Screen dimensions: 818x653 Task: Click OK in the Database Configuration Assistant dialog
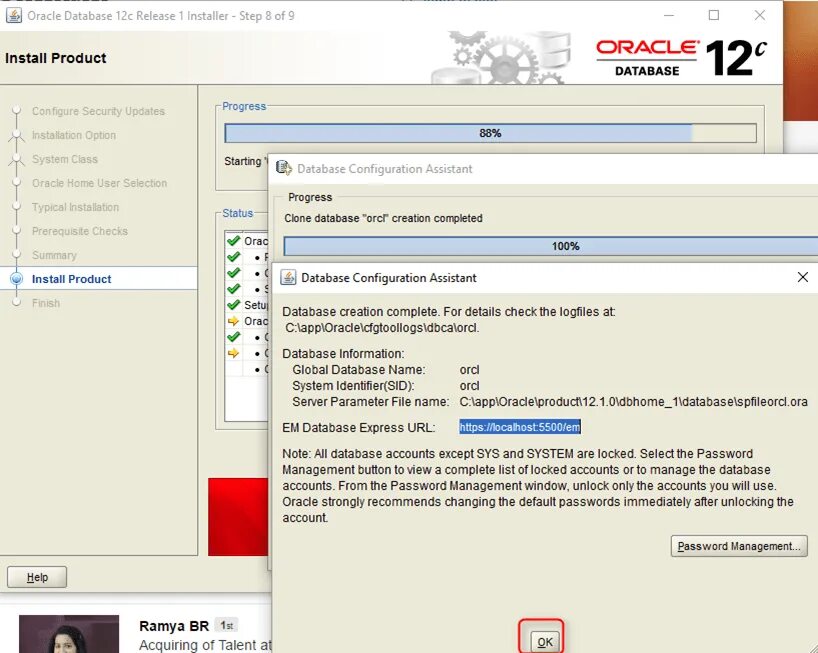pos(544,642)
